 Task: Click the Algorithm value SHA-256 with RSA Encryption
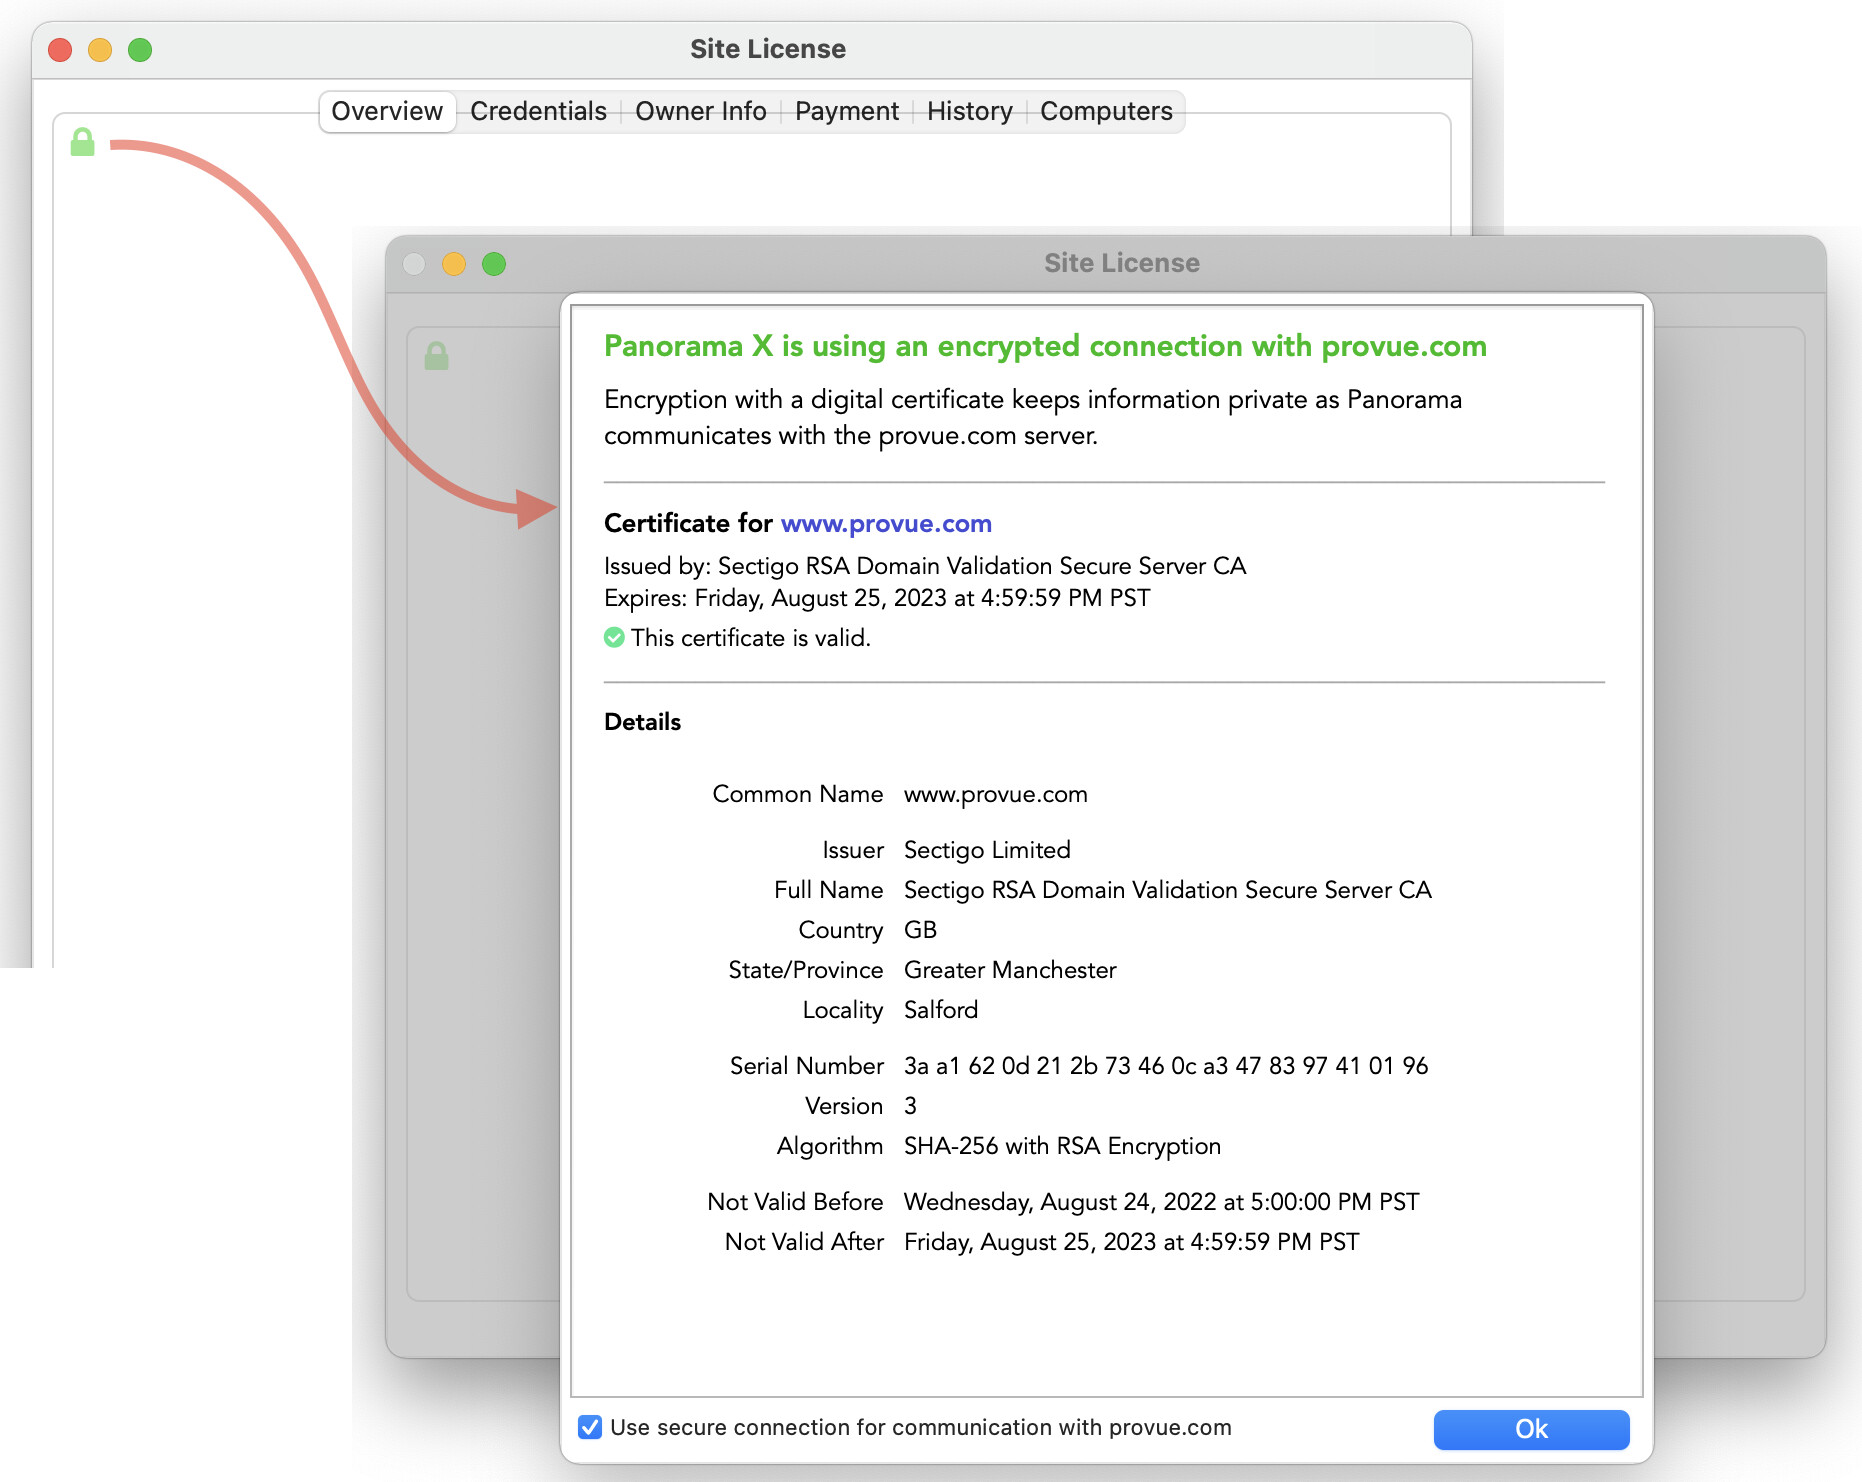click(1062, 1146)
